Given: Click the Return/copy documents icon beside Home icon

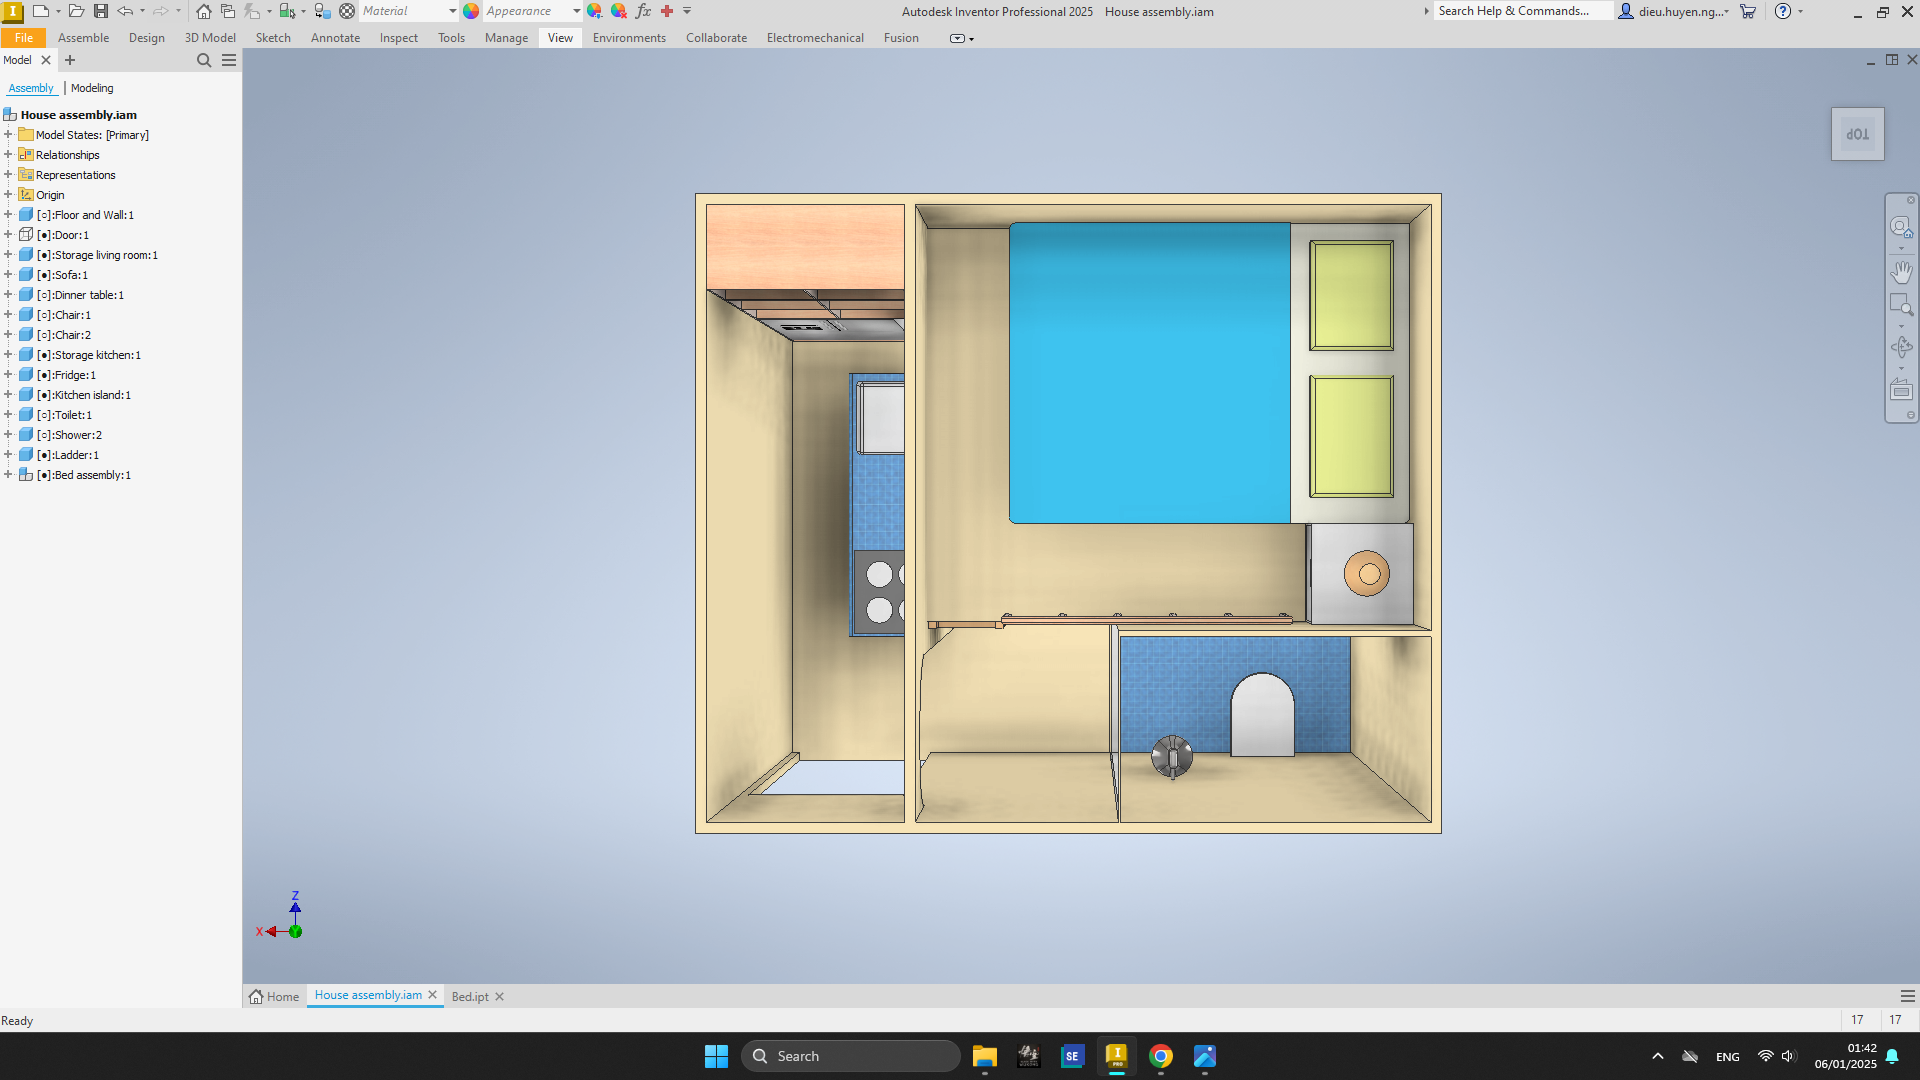Looking at the screenshot, I should pyautogui.click(x=228, y=11).
